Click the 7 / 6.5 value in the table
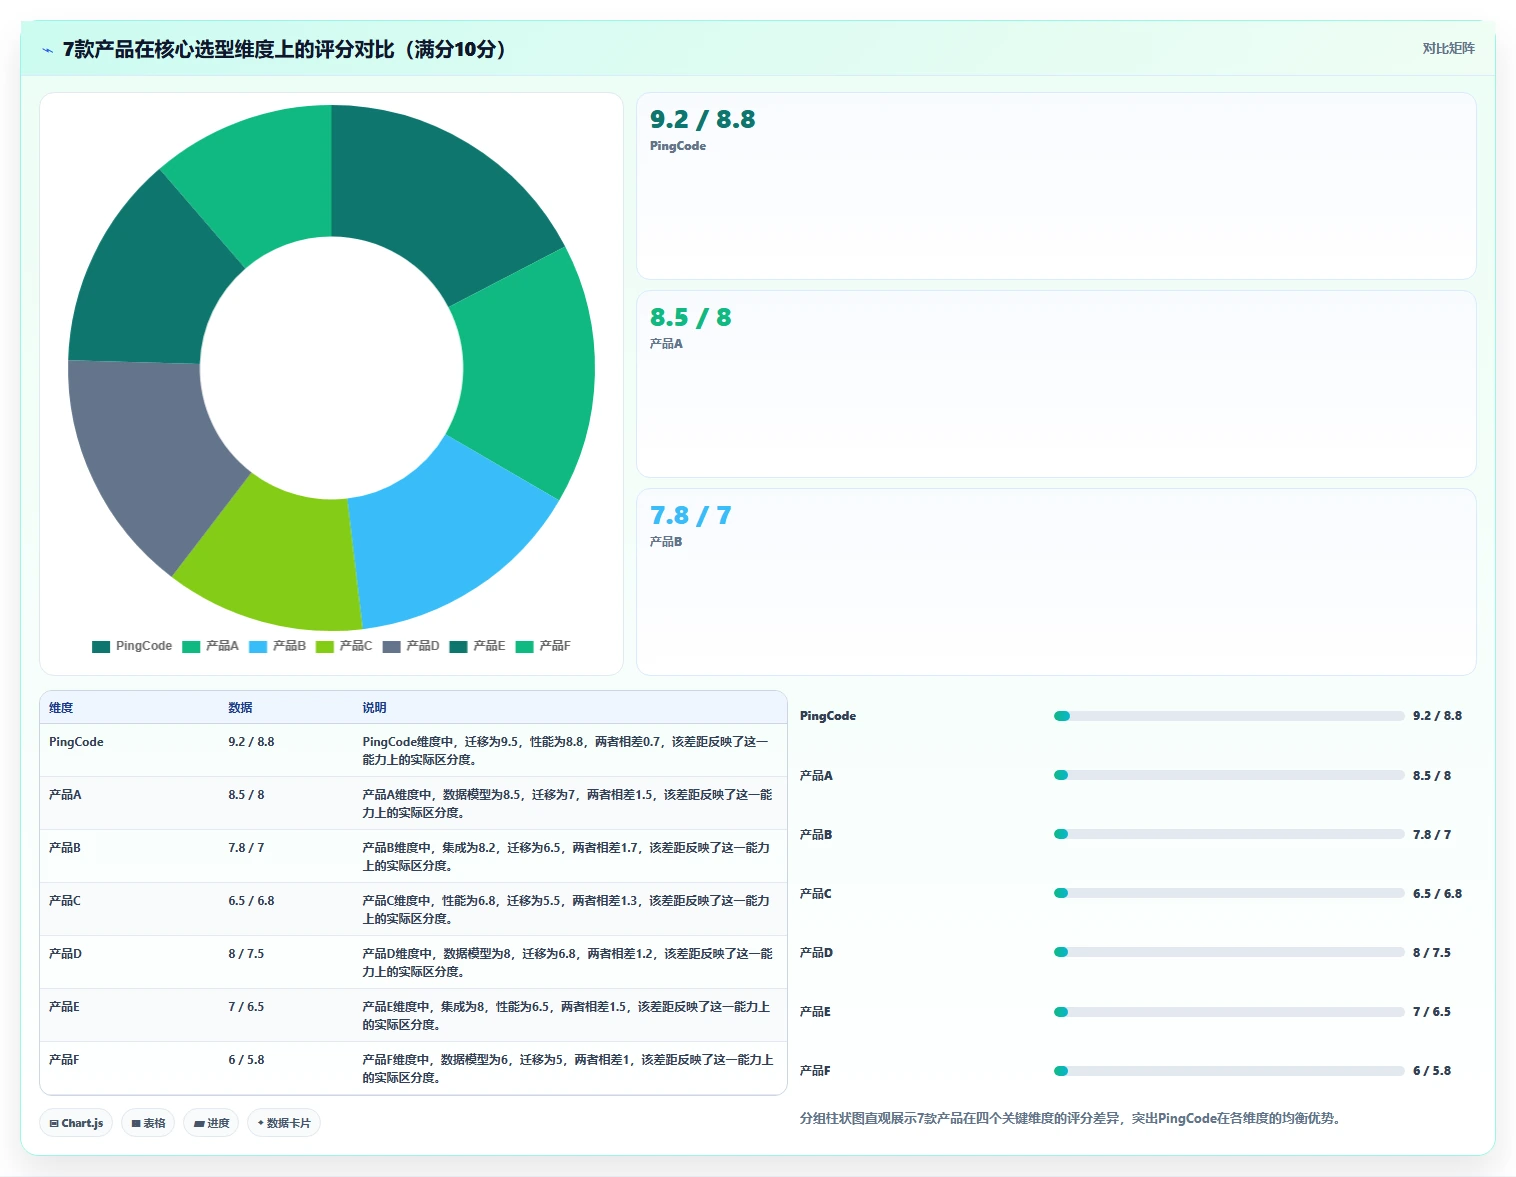Viewport: 1516px width, 1177px height. click(246, 1007)
